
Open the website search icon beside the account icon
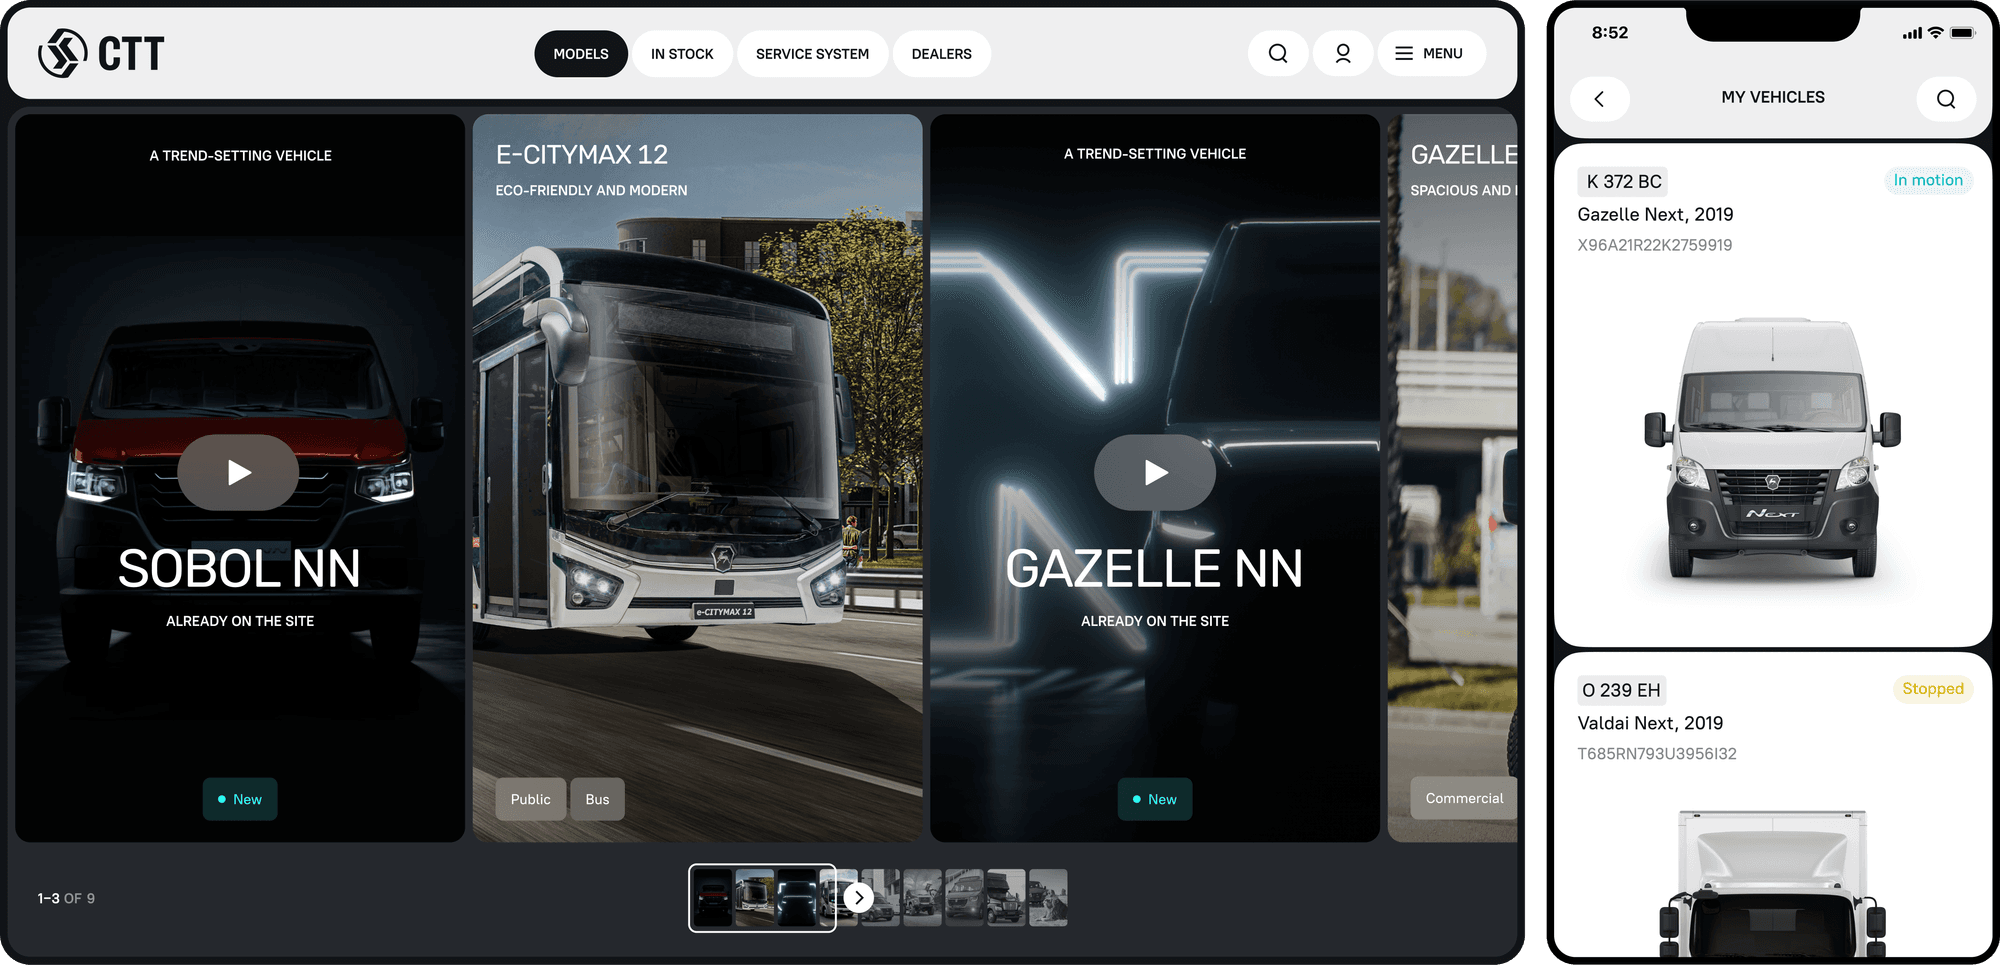click(1278, 54)
